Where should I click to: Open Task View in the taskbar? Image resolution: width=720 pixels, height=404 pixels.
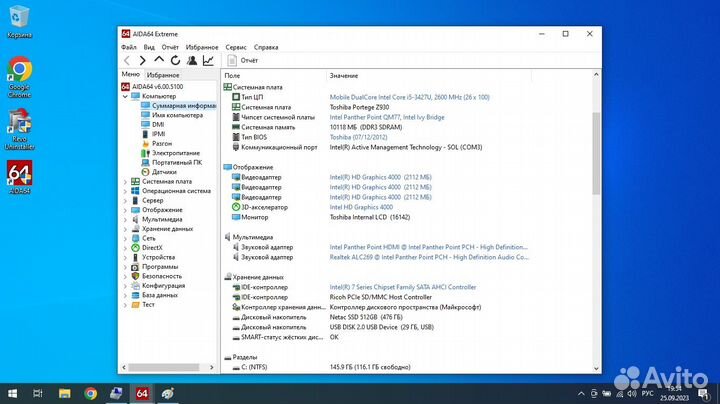coord(38,393)
